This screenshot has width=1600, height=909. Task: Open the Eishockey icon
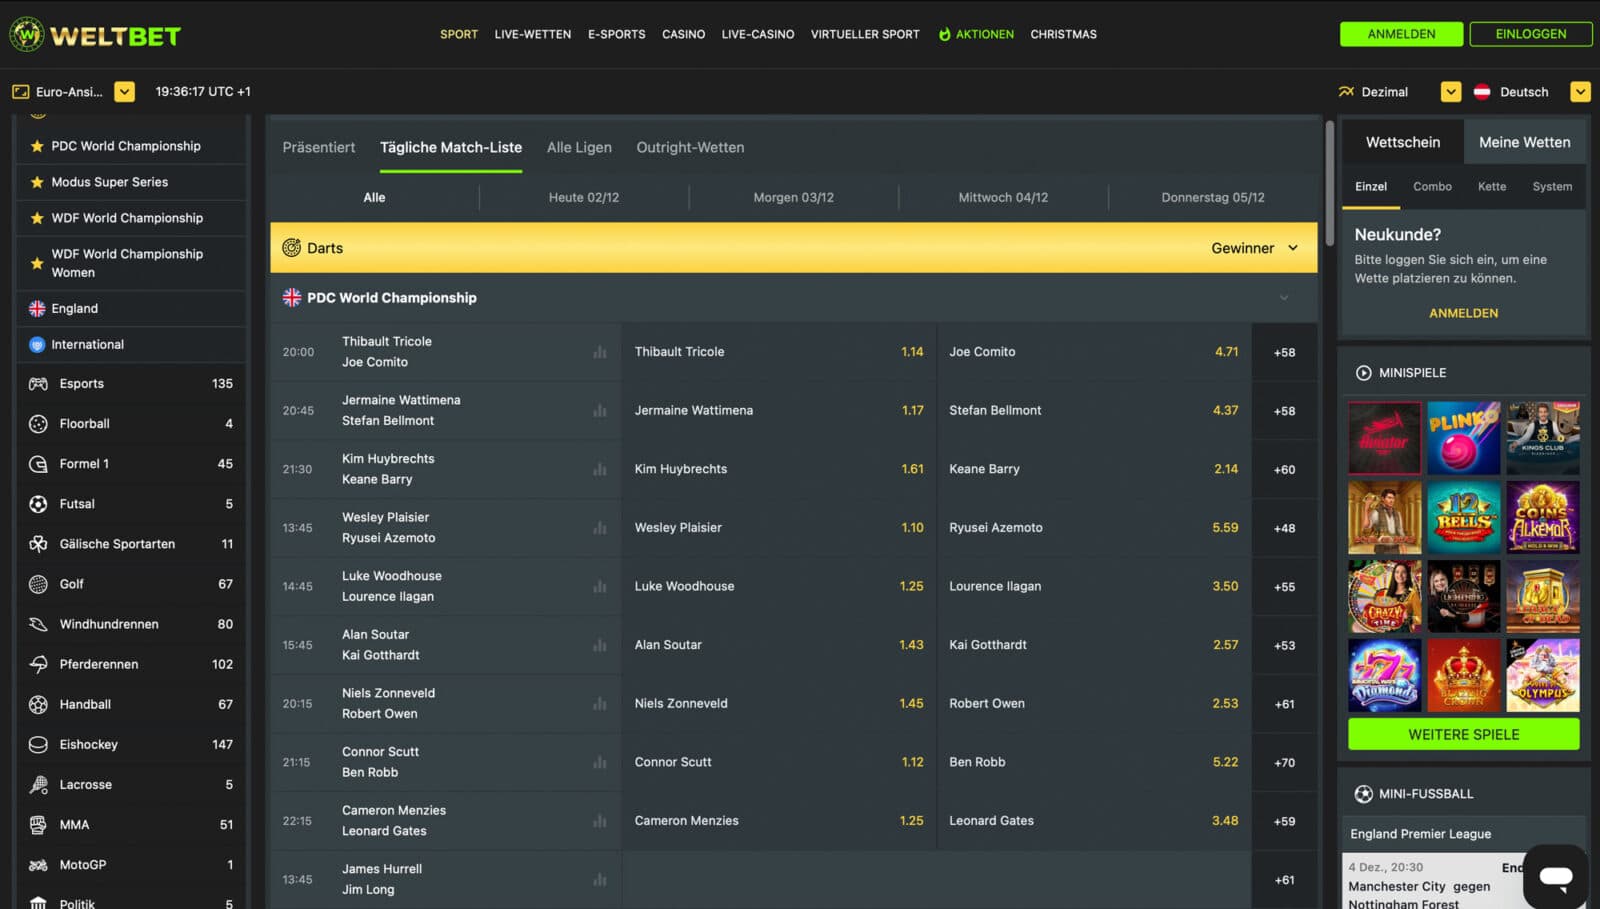38,744
